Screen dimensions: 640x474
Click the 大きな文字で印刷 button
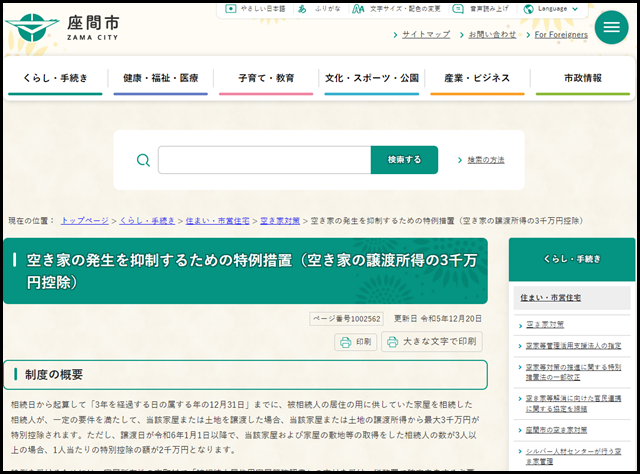(432, 341)
